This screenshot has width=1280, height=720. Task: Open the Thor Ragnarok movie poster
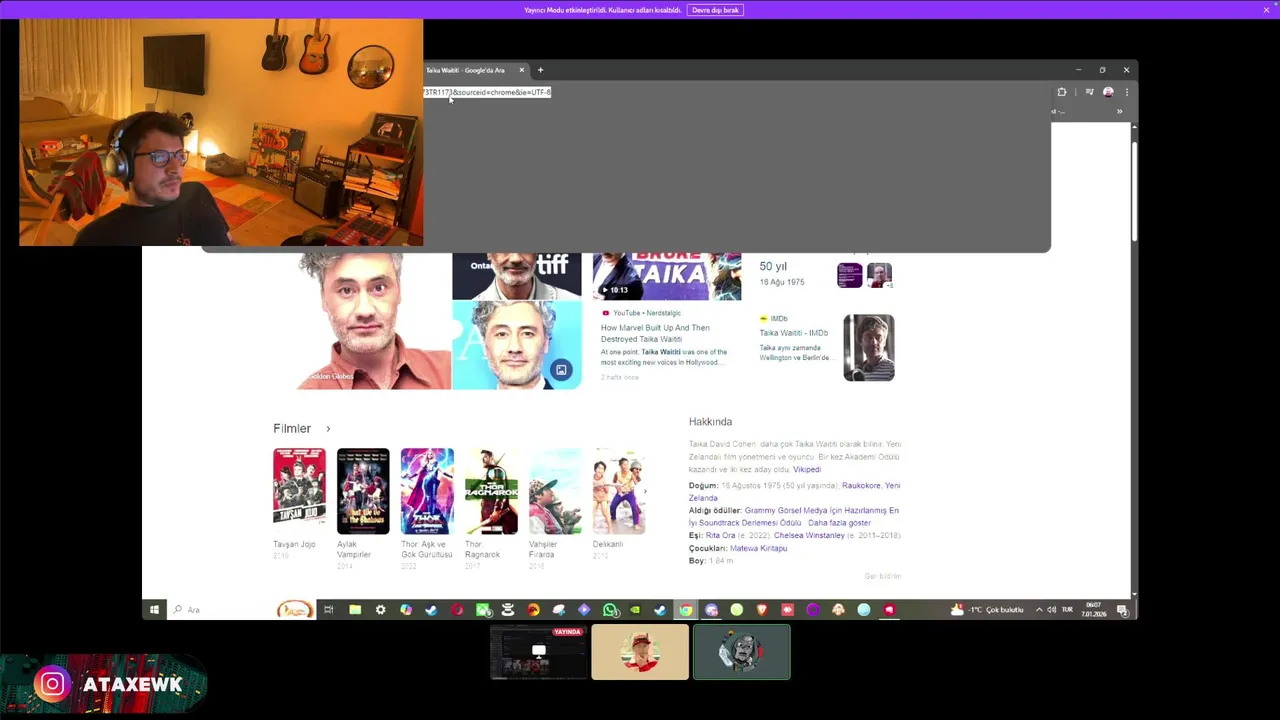click(x=491, y=491)
